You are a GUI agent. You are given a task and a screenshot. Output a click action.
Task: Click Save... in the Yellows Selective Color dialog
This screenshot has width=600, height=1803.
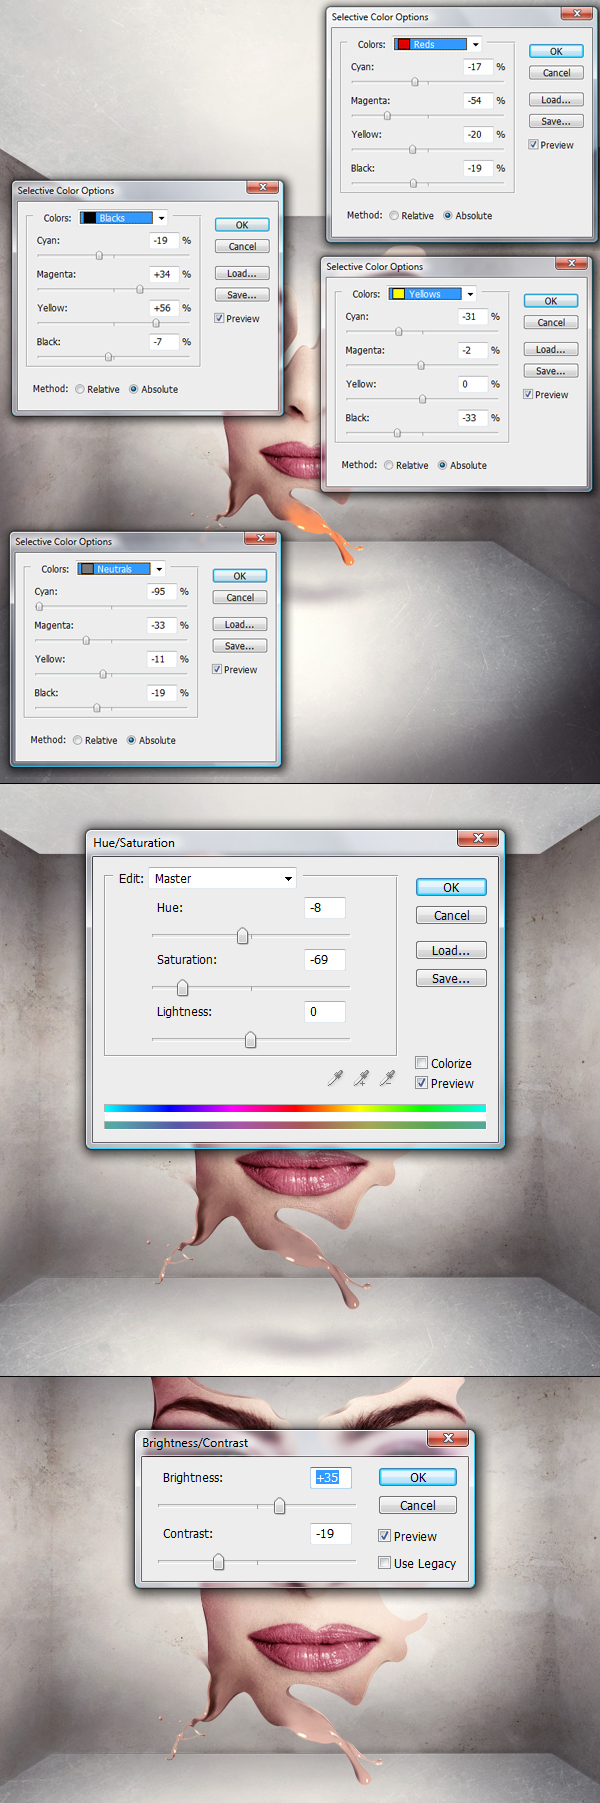tap(550, 371)
